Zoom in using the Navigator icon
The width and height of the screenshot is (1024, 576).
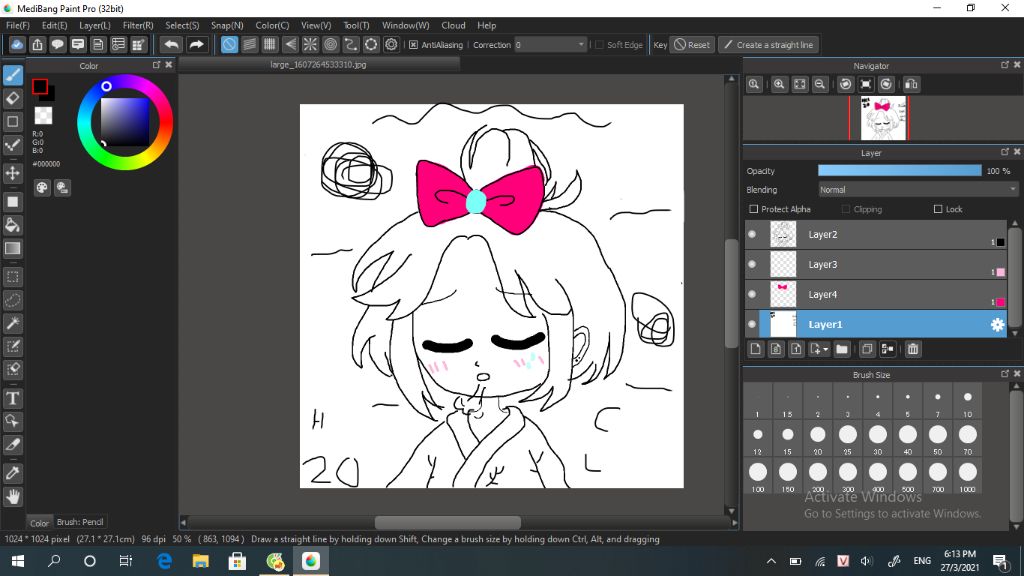779,84
